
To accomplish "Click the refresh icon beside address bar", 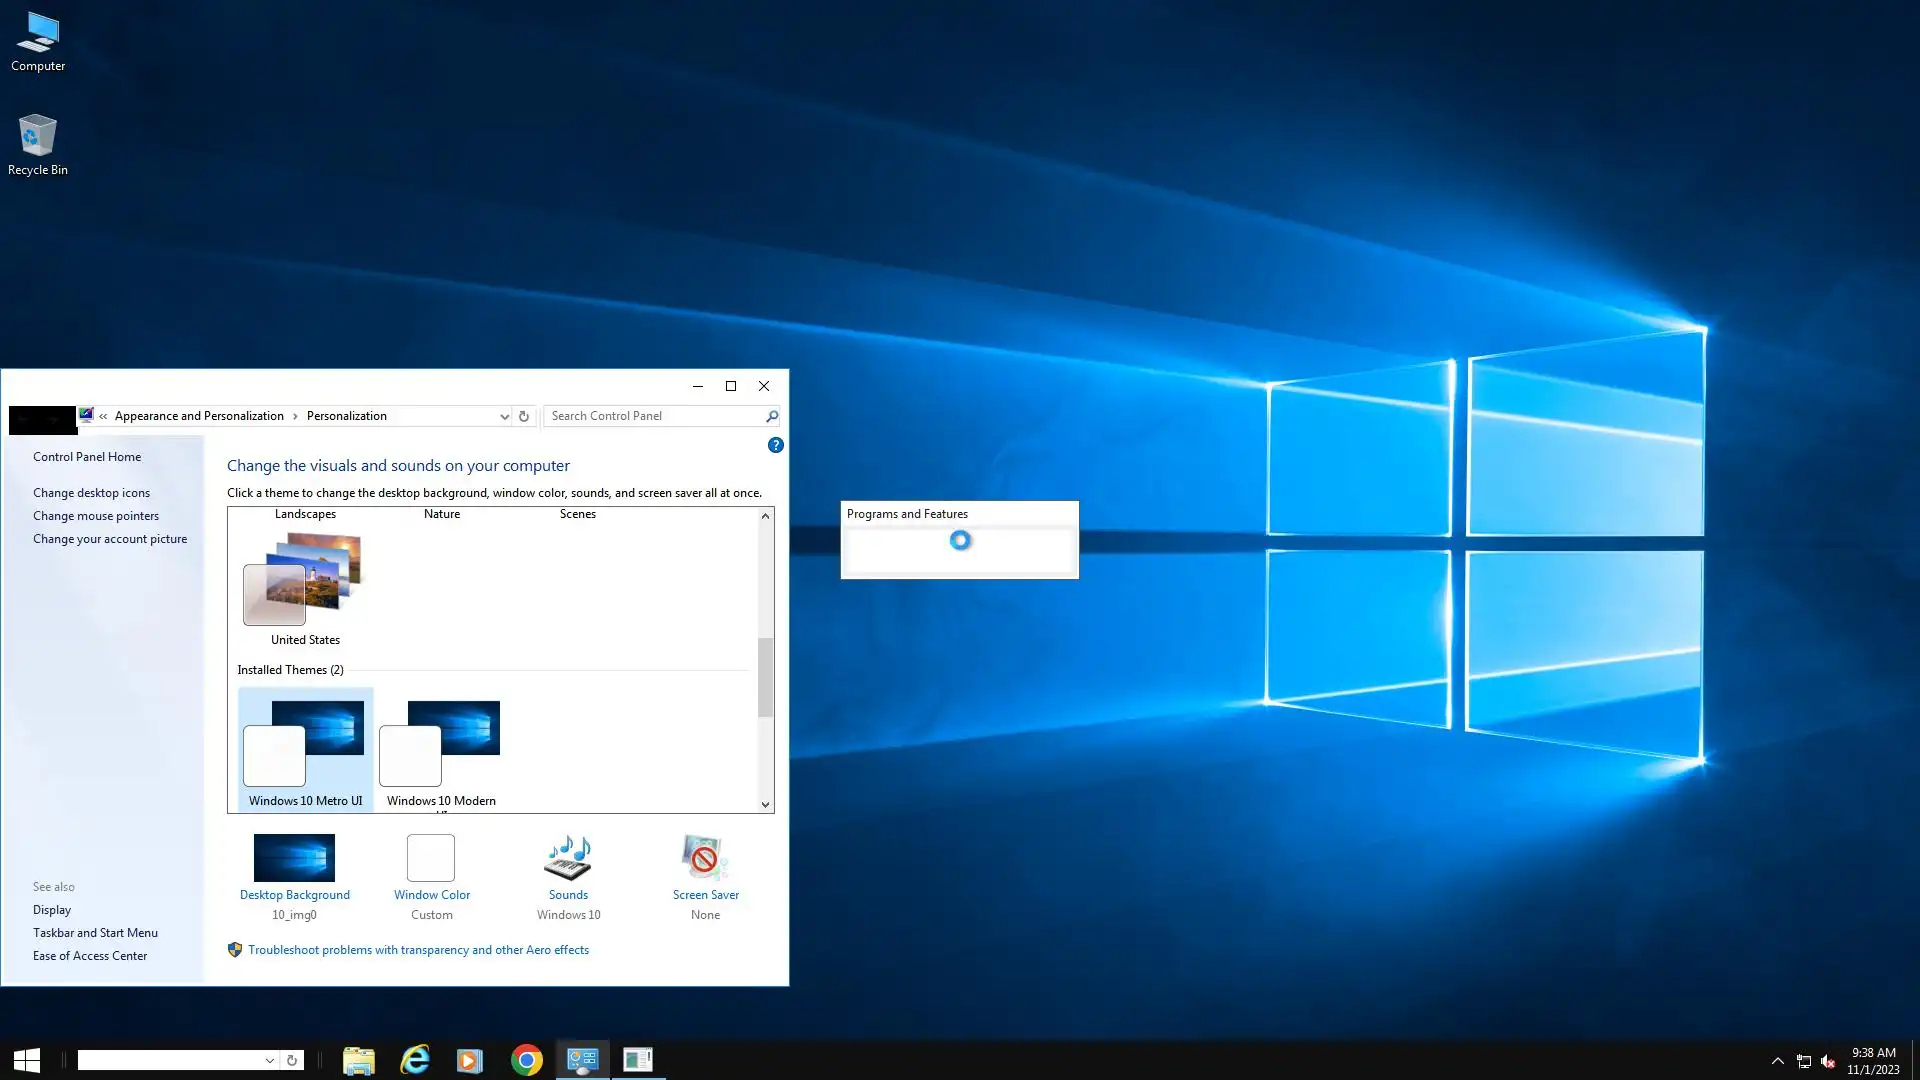I will (523, 416).
